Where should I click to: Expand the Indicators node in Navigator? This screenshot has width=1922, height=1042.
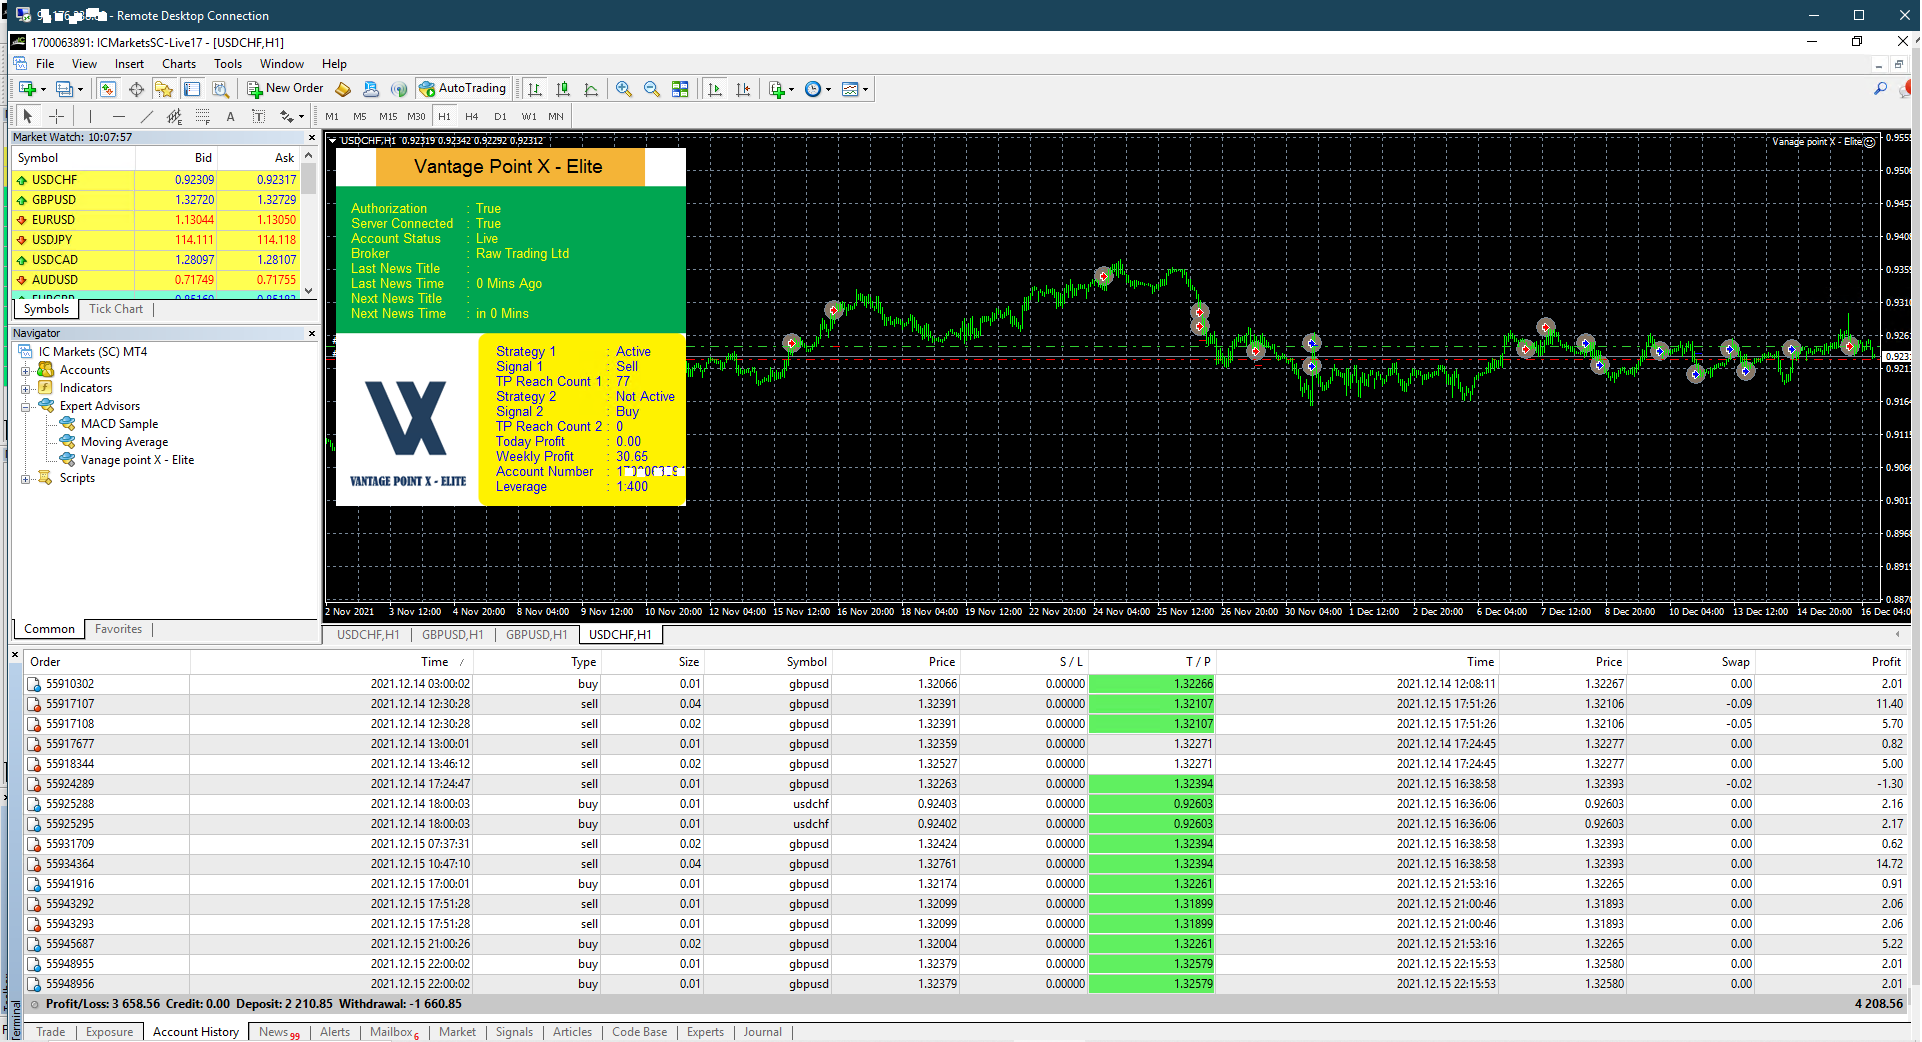click(26, 389)
